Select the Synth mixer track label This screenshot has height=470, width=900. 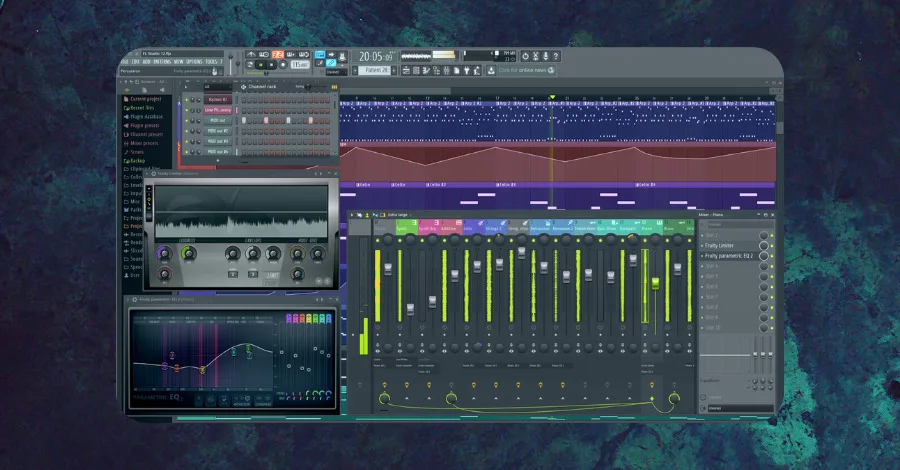click(x=407, y=227)
